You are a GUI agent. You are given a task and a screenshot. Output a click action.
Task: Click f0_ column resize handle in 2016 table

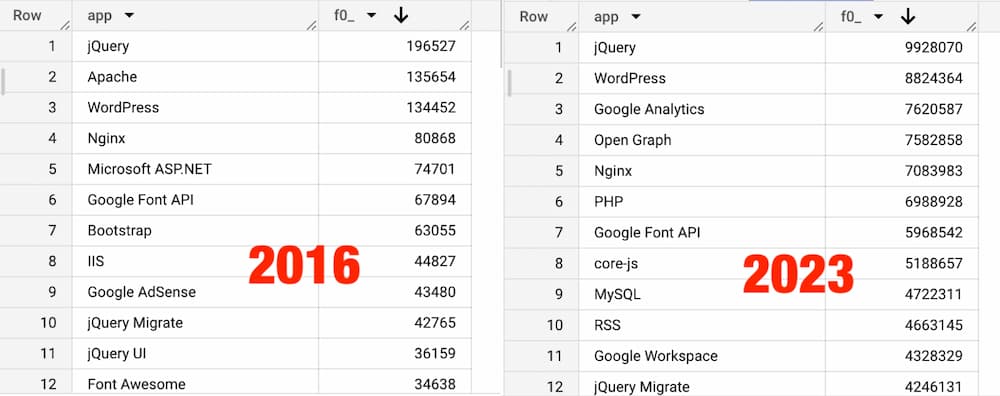464,26
